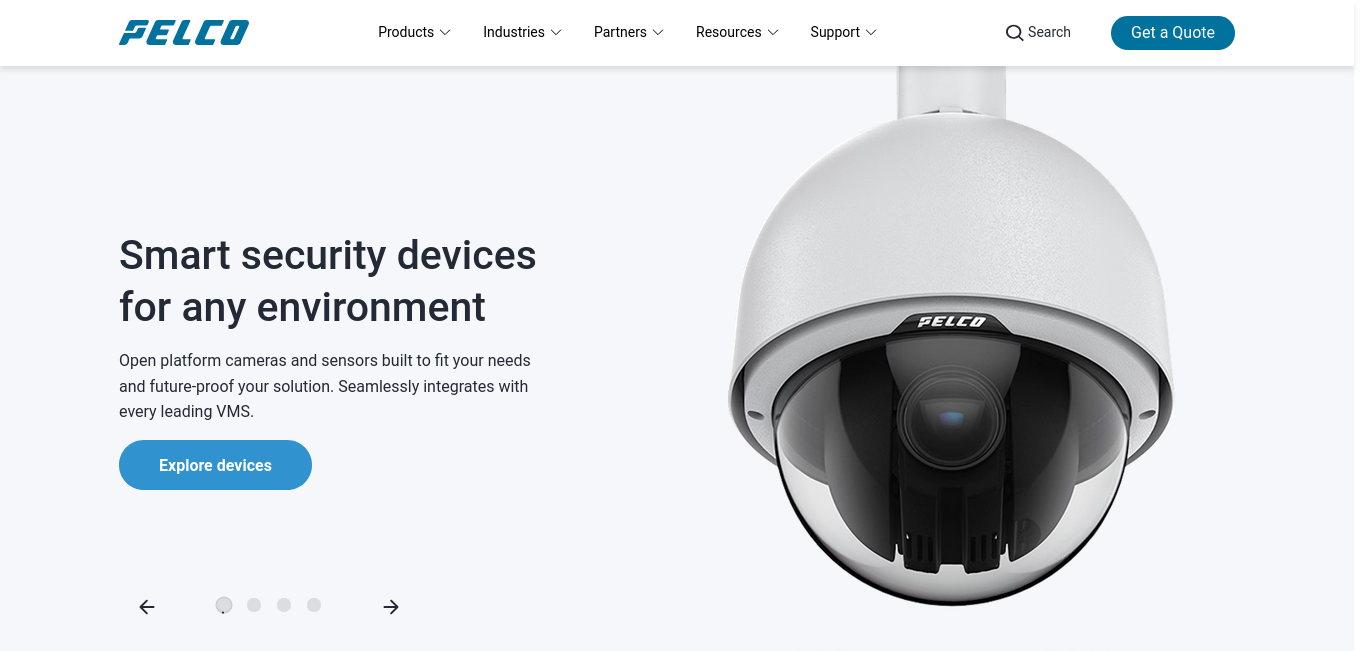Advance carousel with right arrow icon

click(391, 607)
